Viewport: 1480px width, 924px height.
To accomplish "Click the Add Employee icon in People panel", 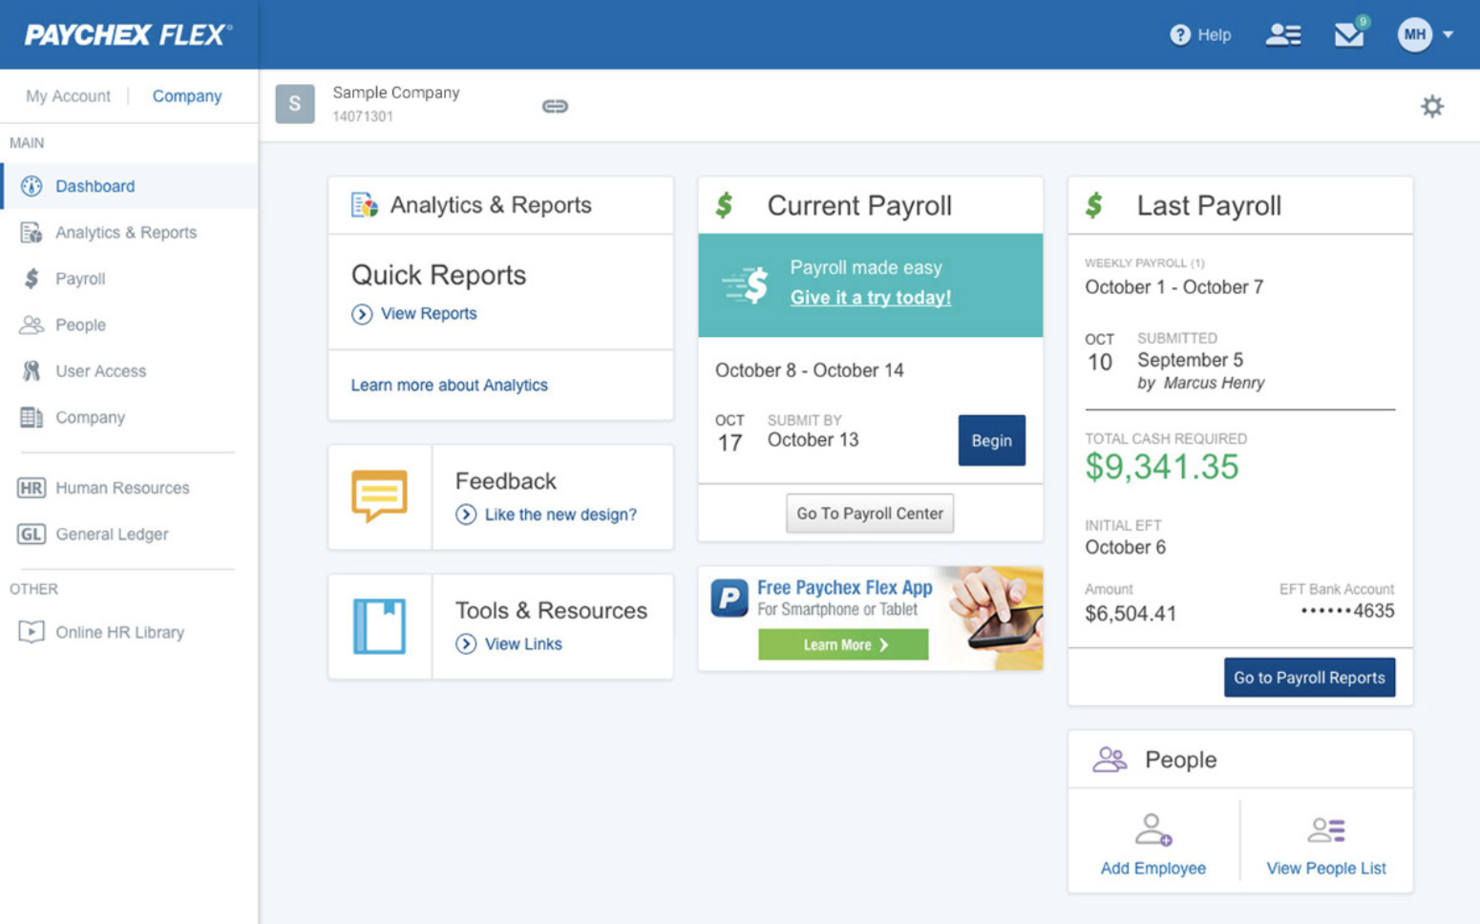I will click(1154, 830).
